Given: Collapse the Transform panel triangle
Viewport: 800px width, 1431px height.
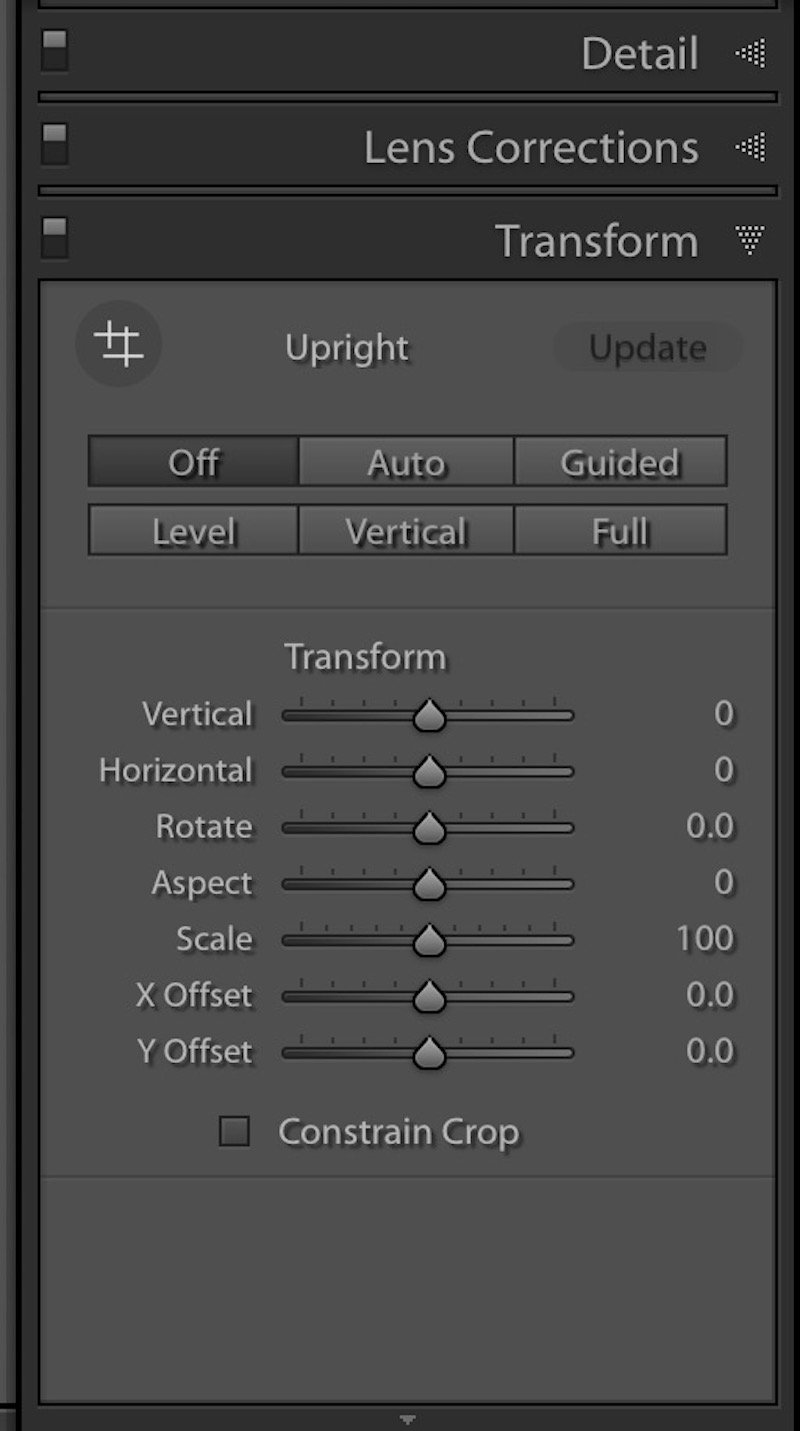Looking at the screenshot, I should pos(750,240).
